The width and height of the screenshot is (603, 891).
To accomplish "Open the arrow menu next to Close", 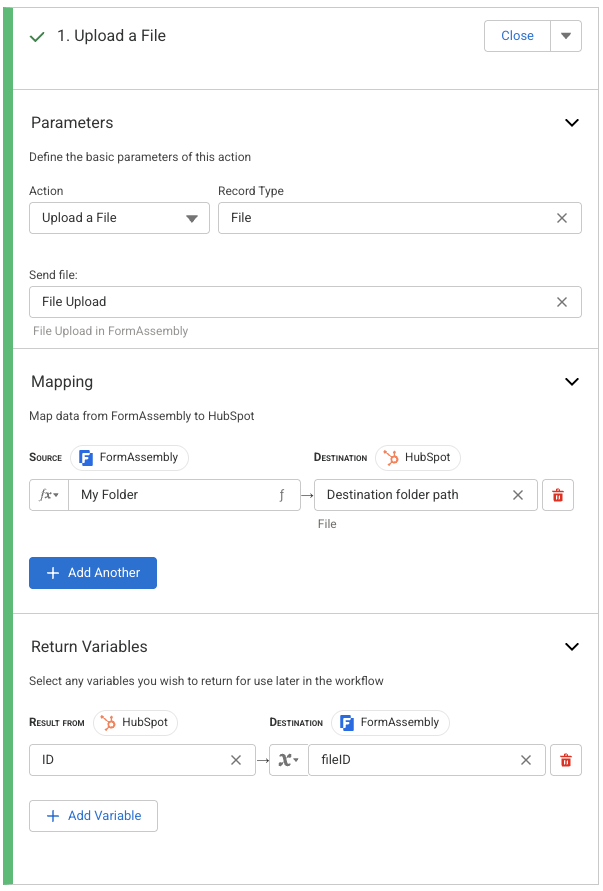I will tap(565, 36).
